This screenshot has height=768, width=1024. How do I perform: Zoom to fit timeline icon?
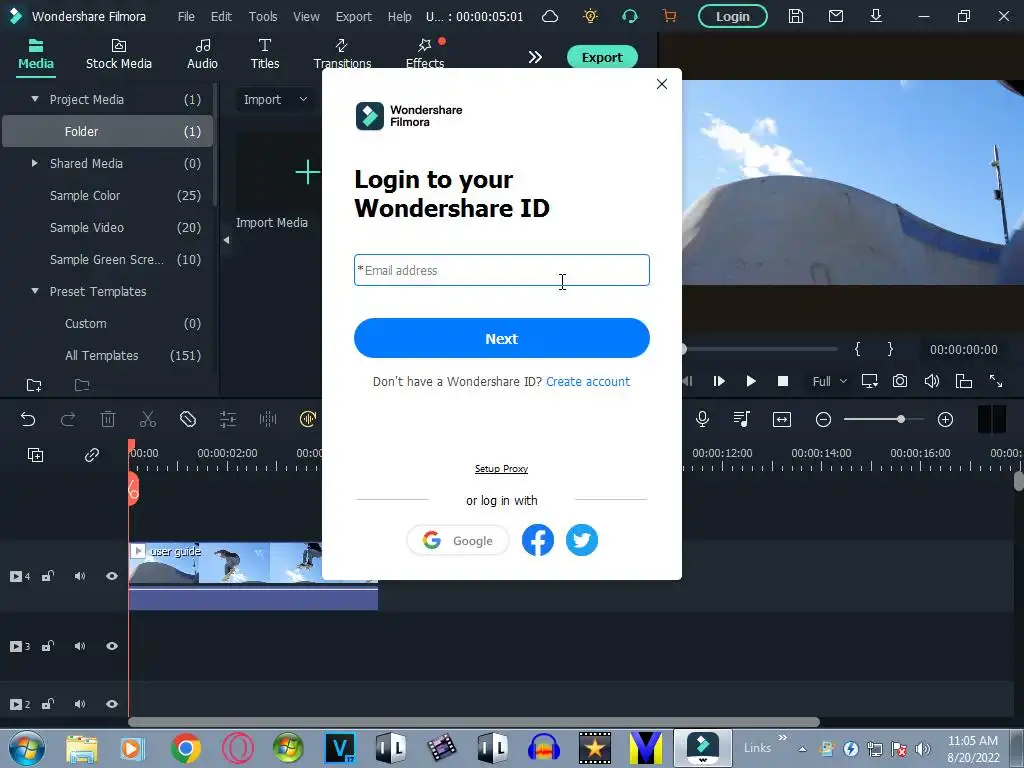click(x=782, y=419)
